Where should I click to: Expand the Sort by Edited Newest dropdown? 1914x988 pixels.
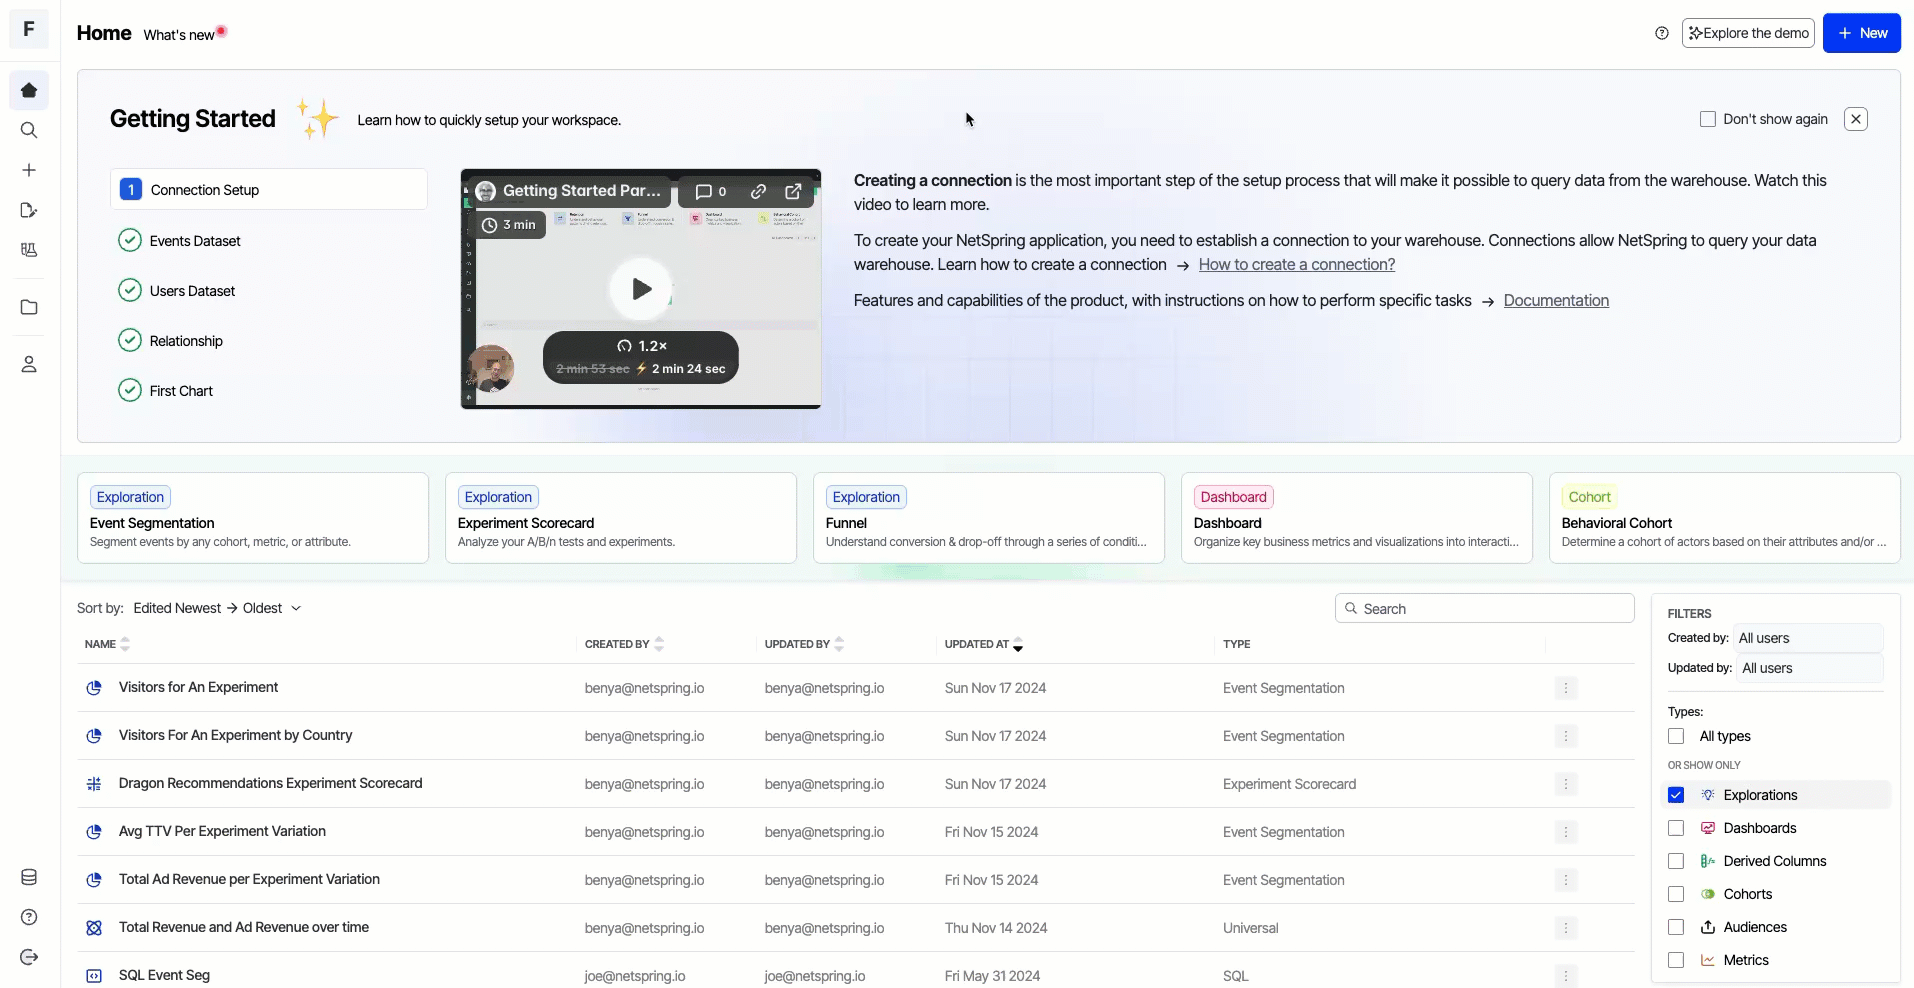tap(217, 608)
